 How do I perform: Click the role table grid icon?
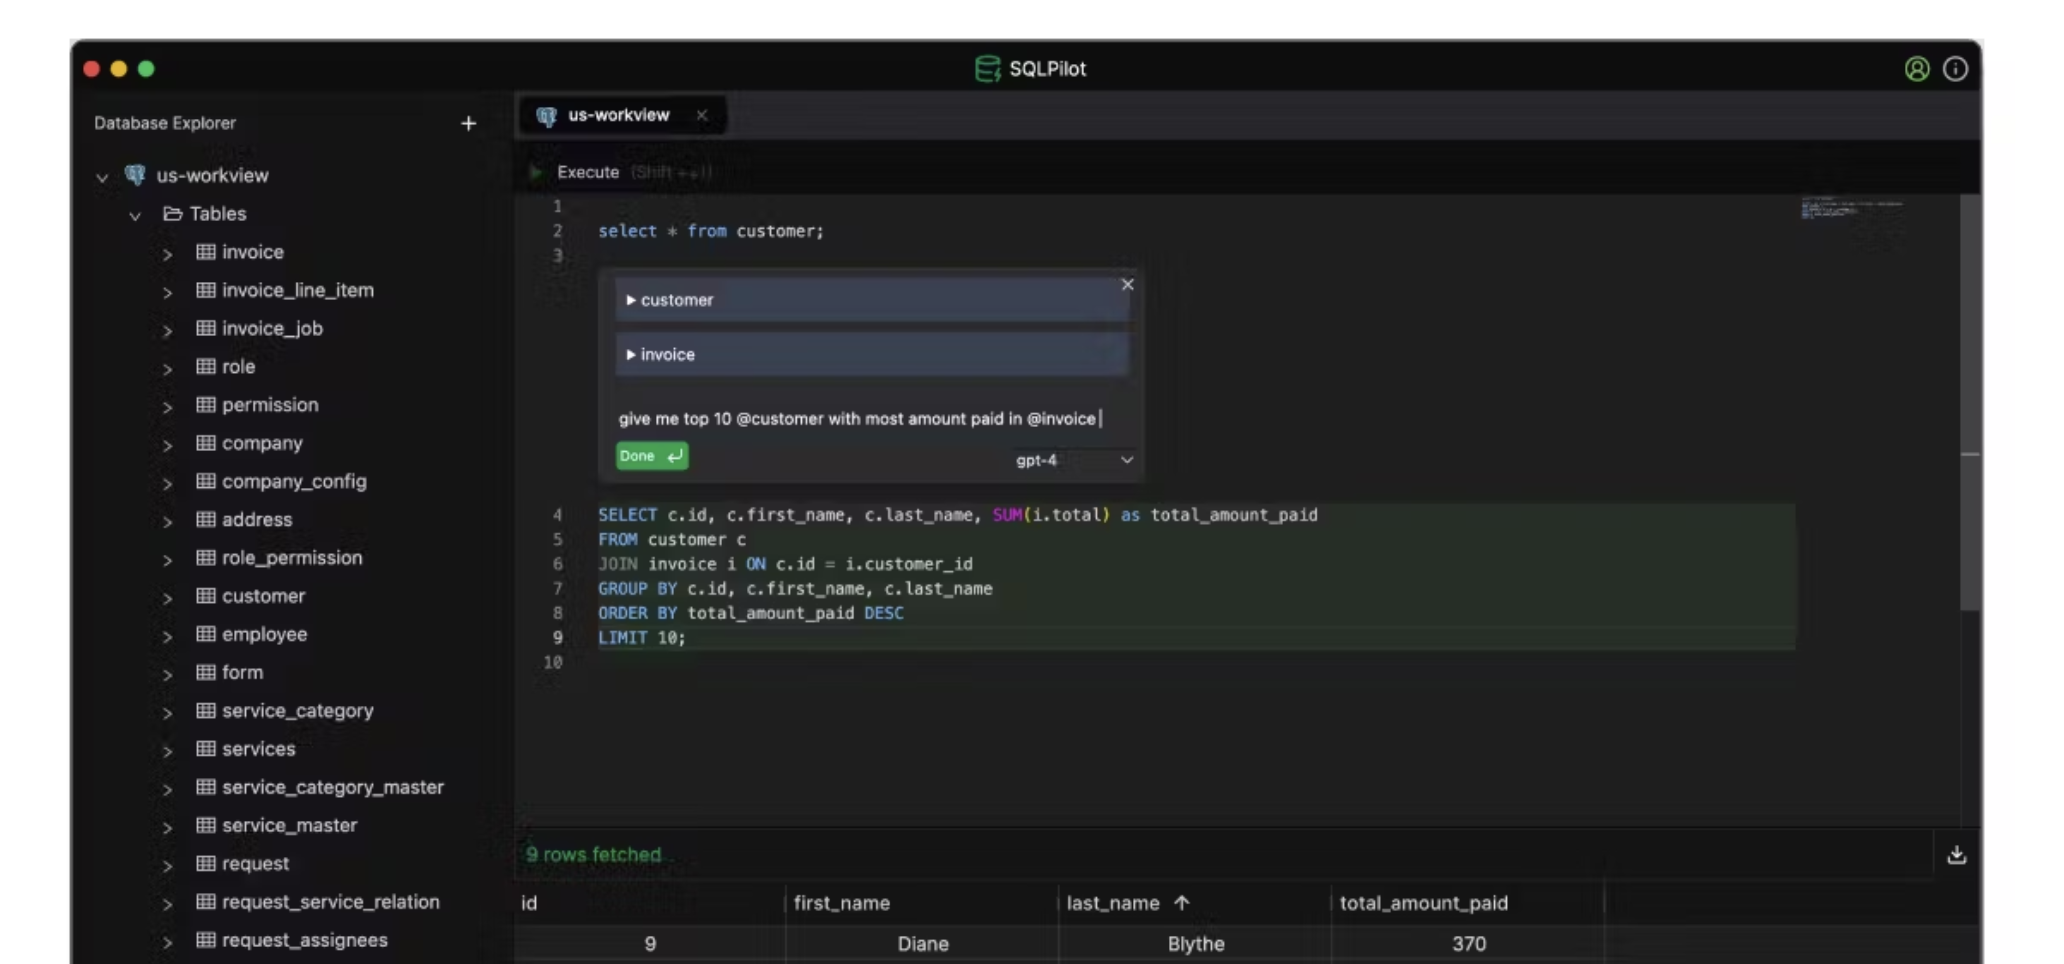click(x=206, y=366)
